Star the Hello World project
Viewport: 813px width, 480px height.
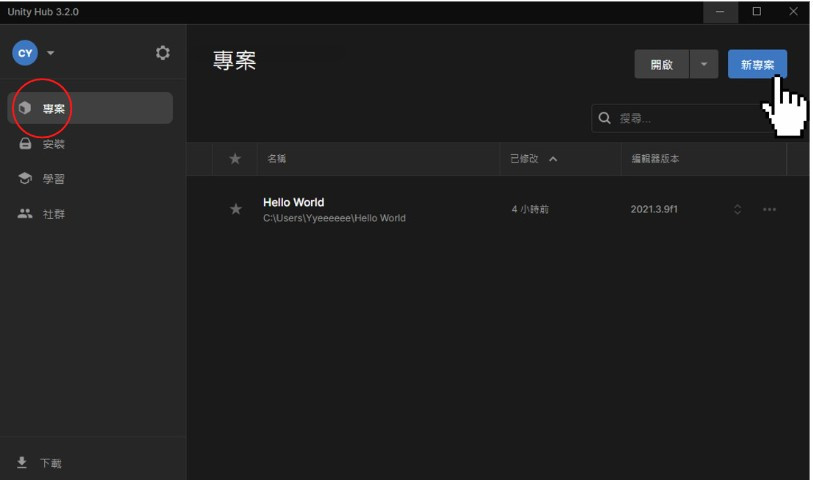coord(235,209)
